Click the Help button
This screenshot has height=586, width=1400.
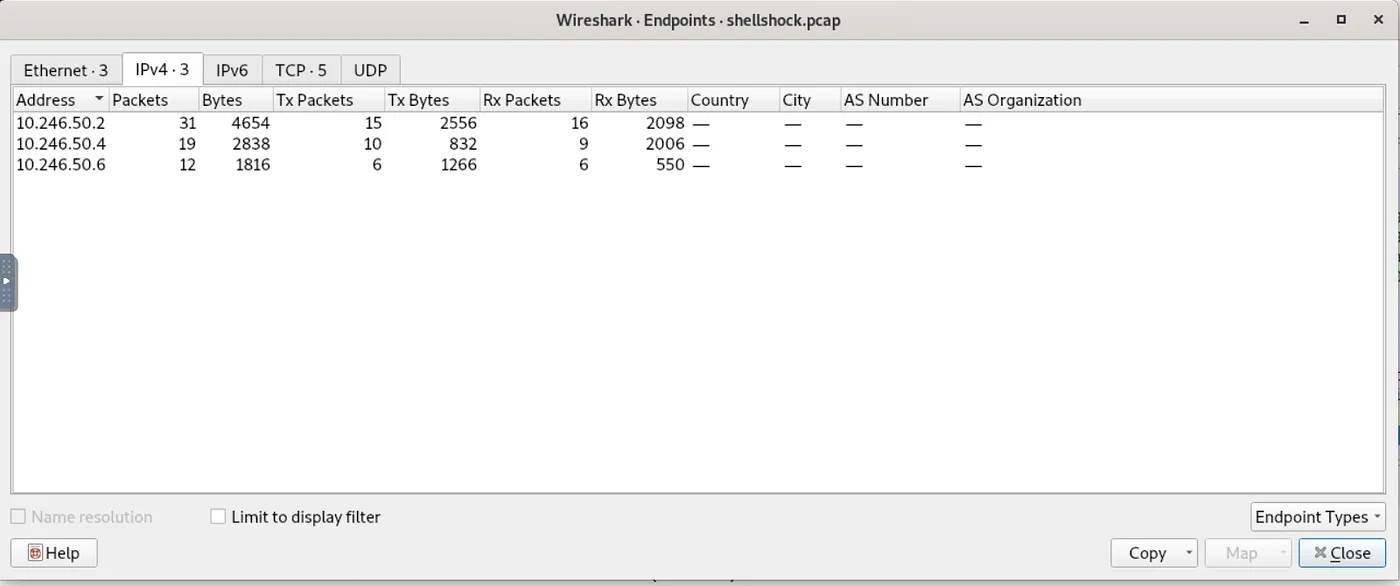pyautogui.click(x=54, y=553)
